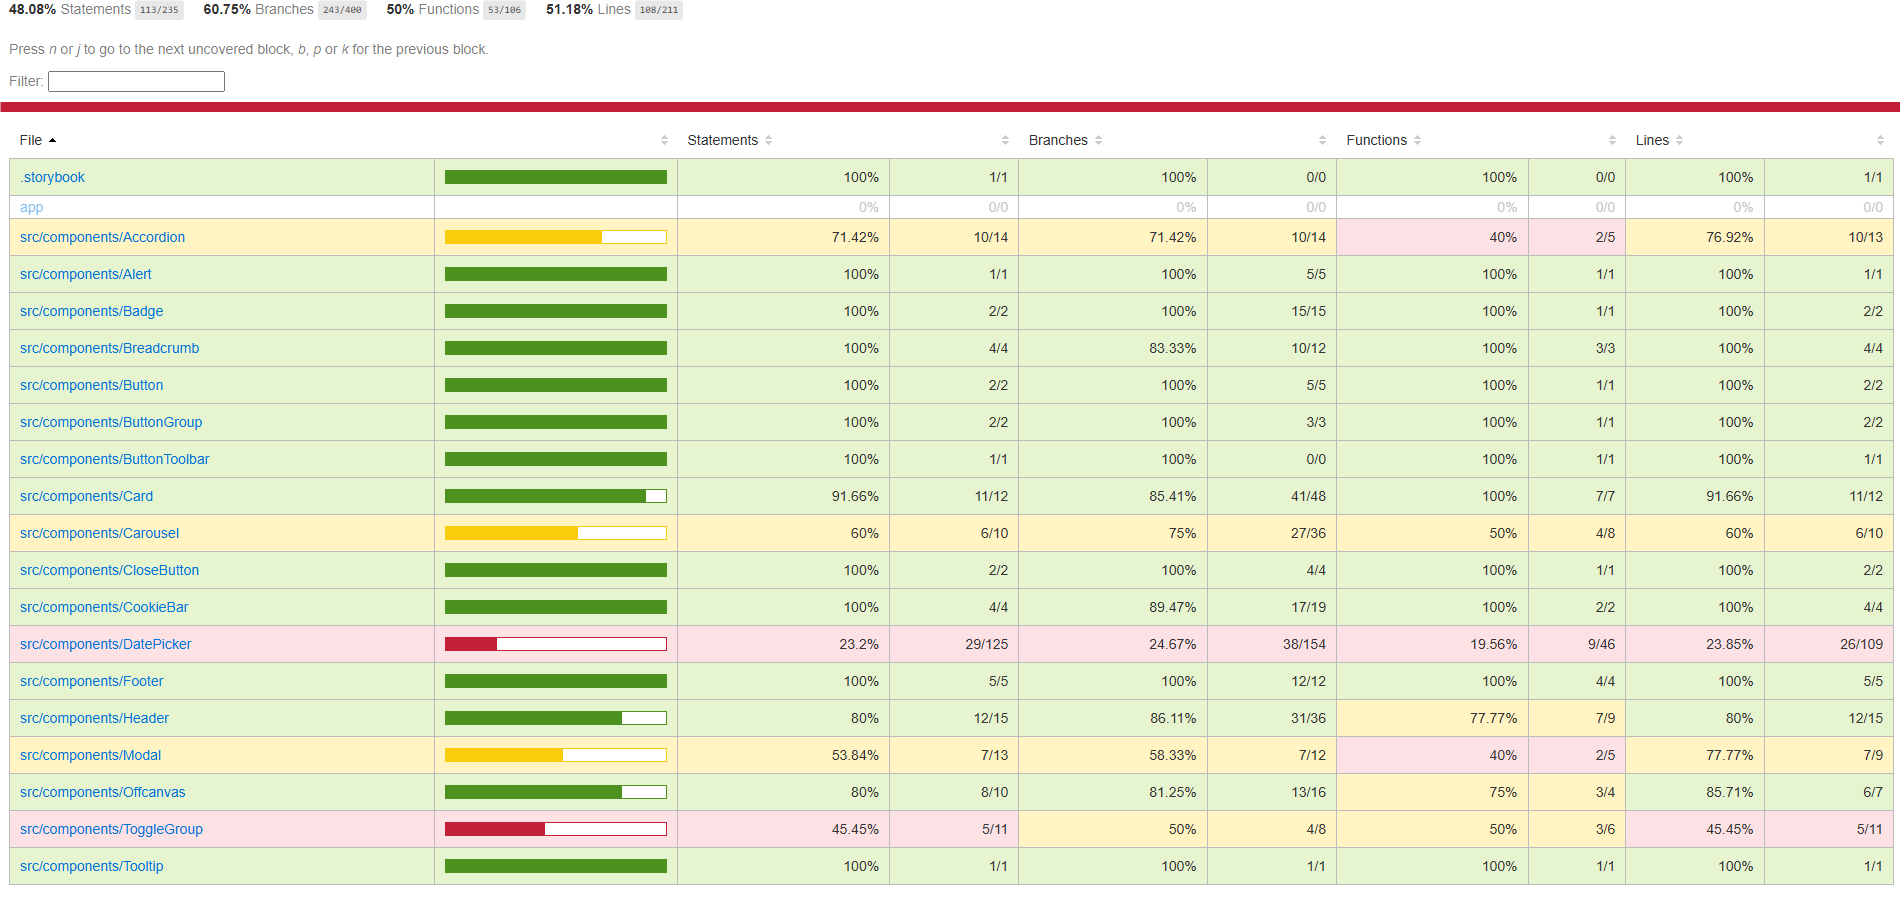Open src/components/CookieBar coverage

point(104,607)
